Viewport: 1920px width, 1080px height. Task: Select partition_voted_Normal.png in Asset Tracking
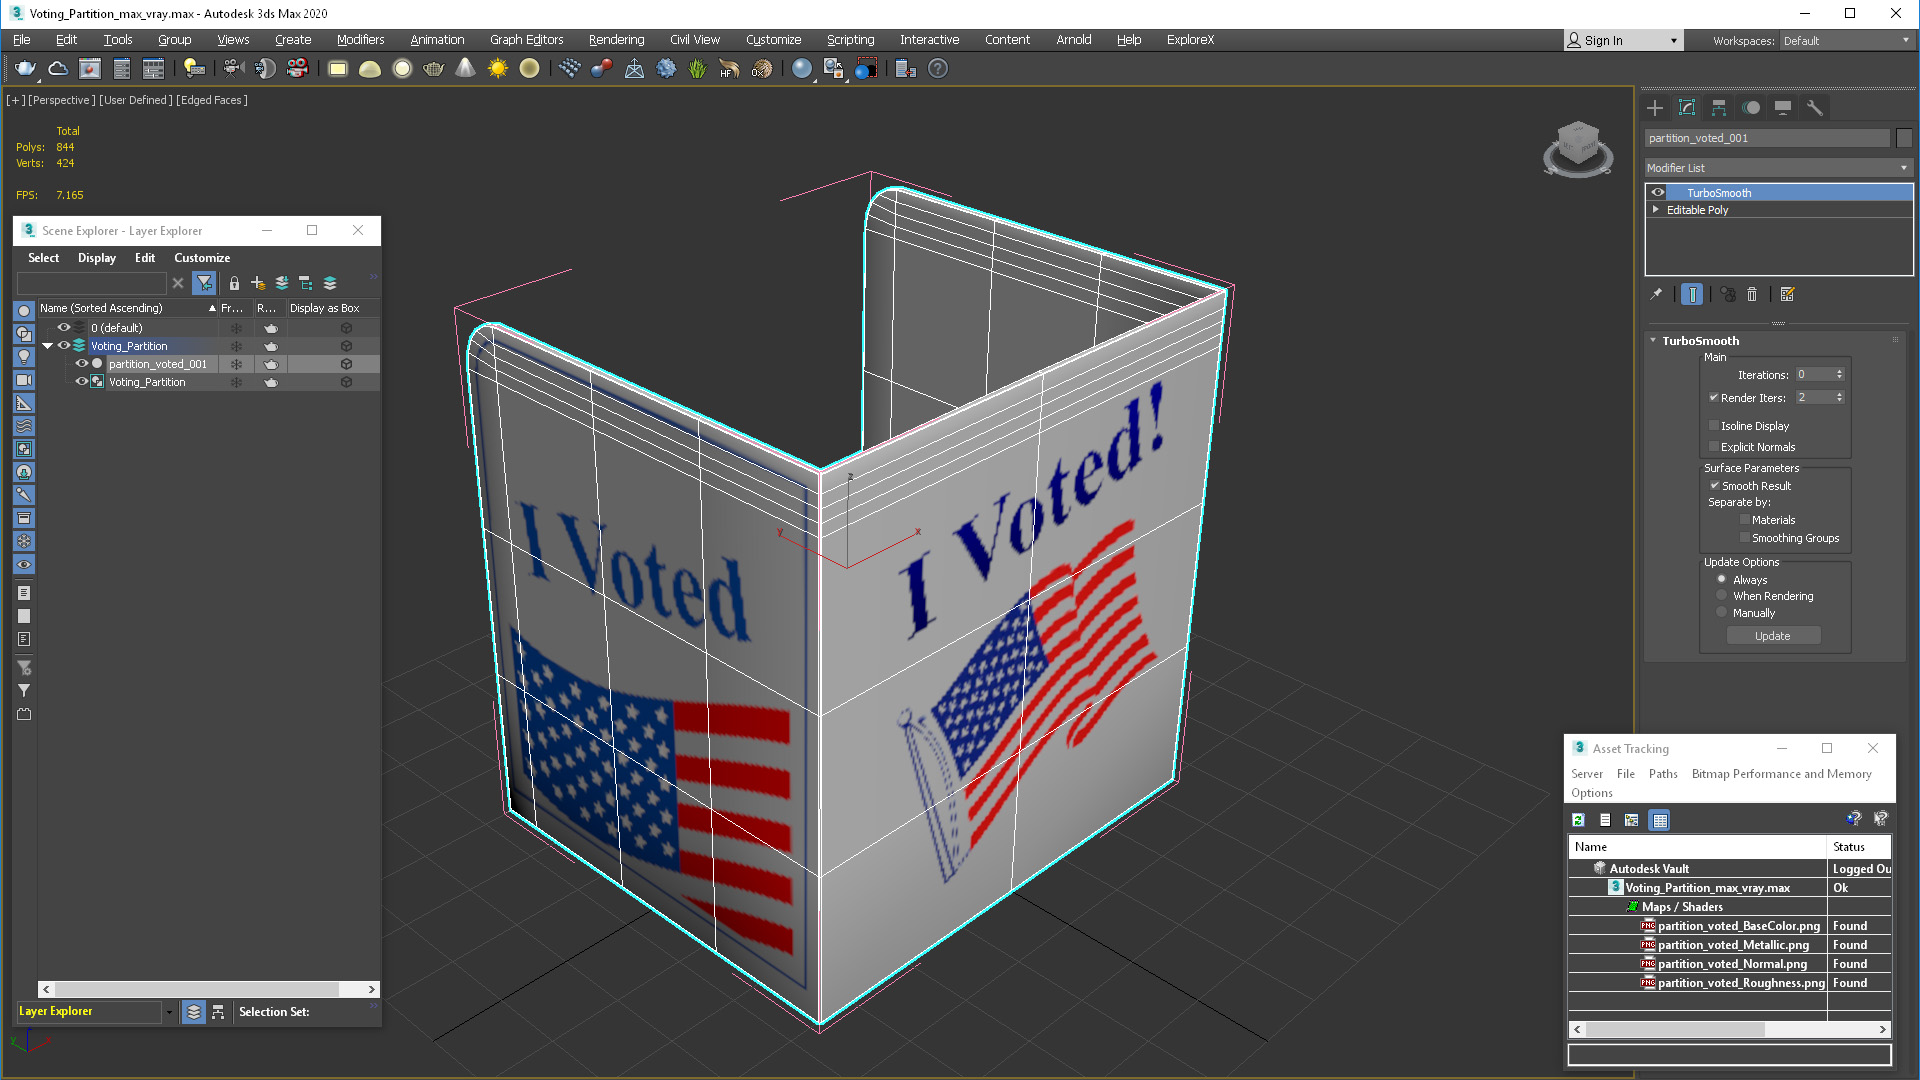1732,964
